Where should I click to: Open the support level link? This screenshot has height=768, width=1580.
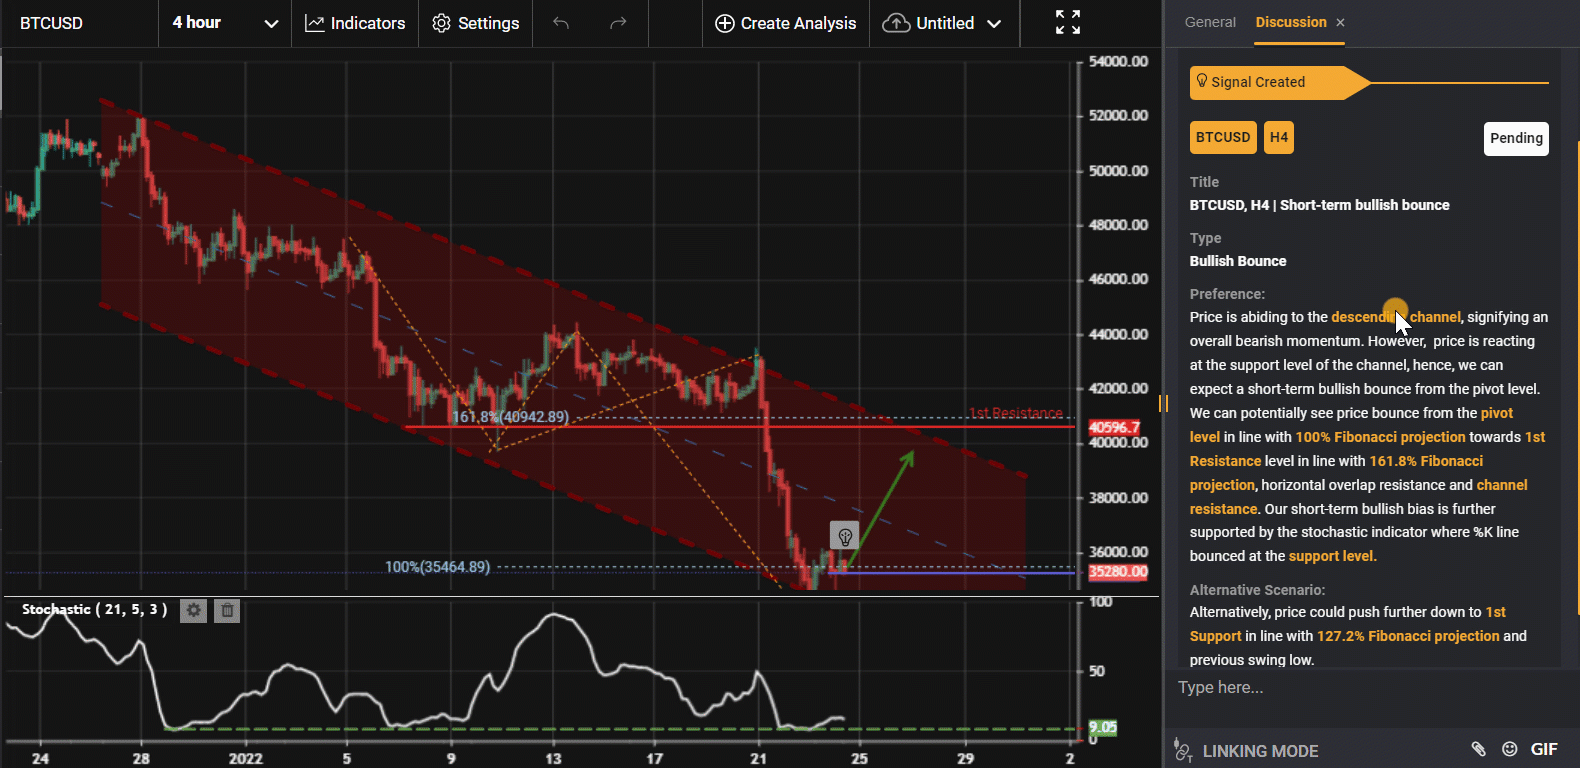point(1332,556)
